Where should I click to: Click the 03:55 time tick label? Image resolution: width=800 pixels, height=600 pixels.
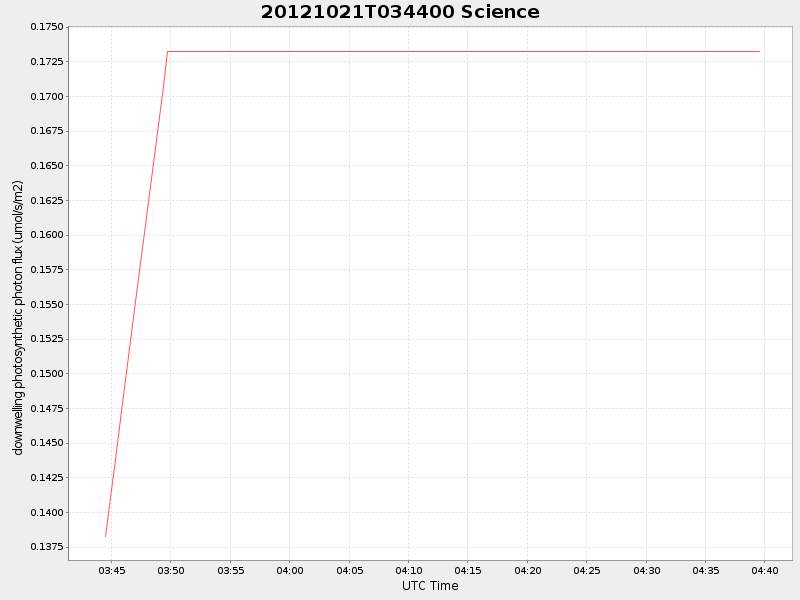click(231, 570)
